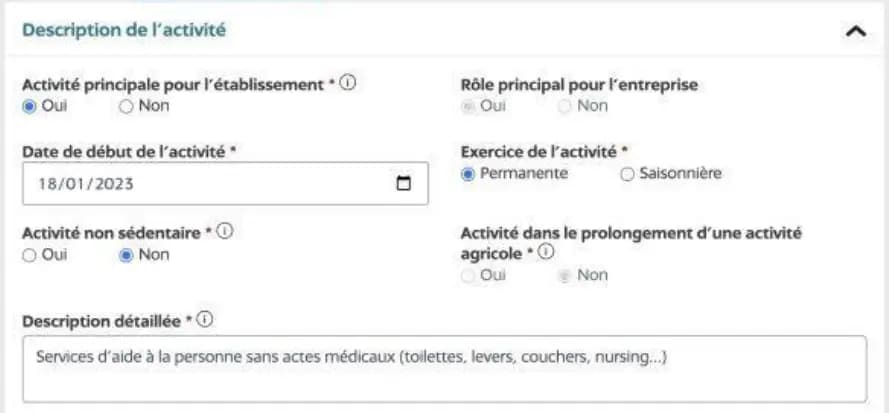Select Oui for prolongement d'une activité agricole
889x413 pixels.
(468, 275)
